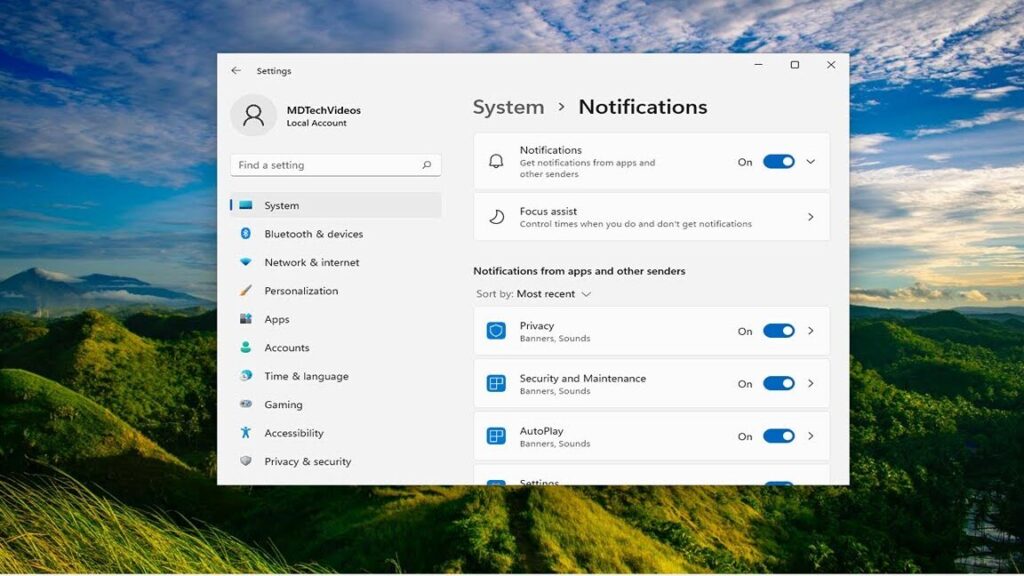The height and width of the screenshot is (576, 1024).
Task: Go back using the back arrow
Action: tap(236, 70)
